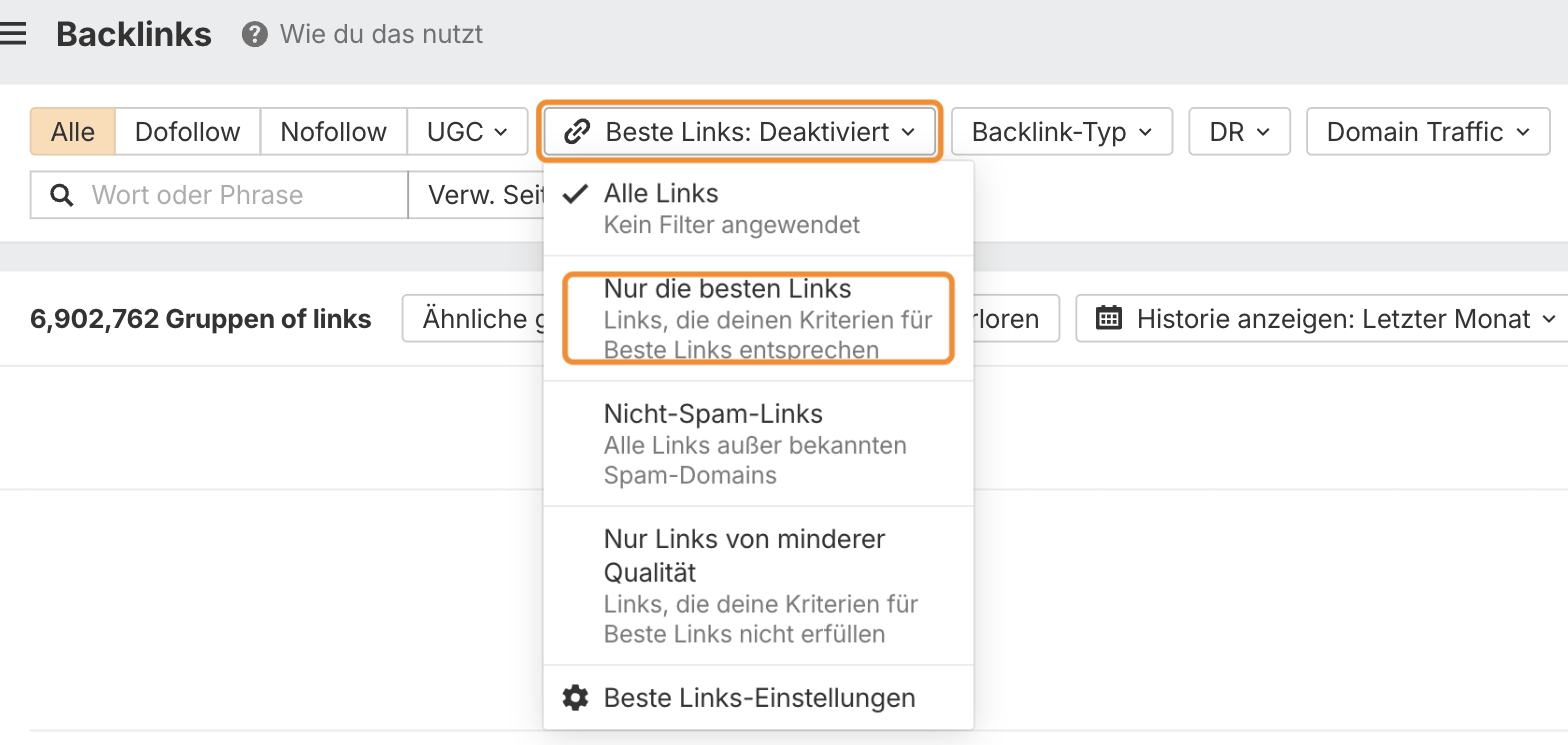The image size is (1568, 745).
Task: Open the Backlink-Typ dropdown
Action: pyautogui.click(x=1062, y=132)
